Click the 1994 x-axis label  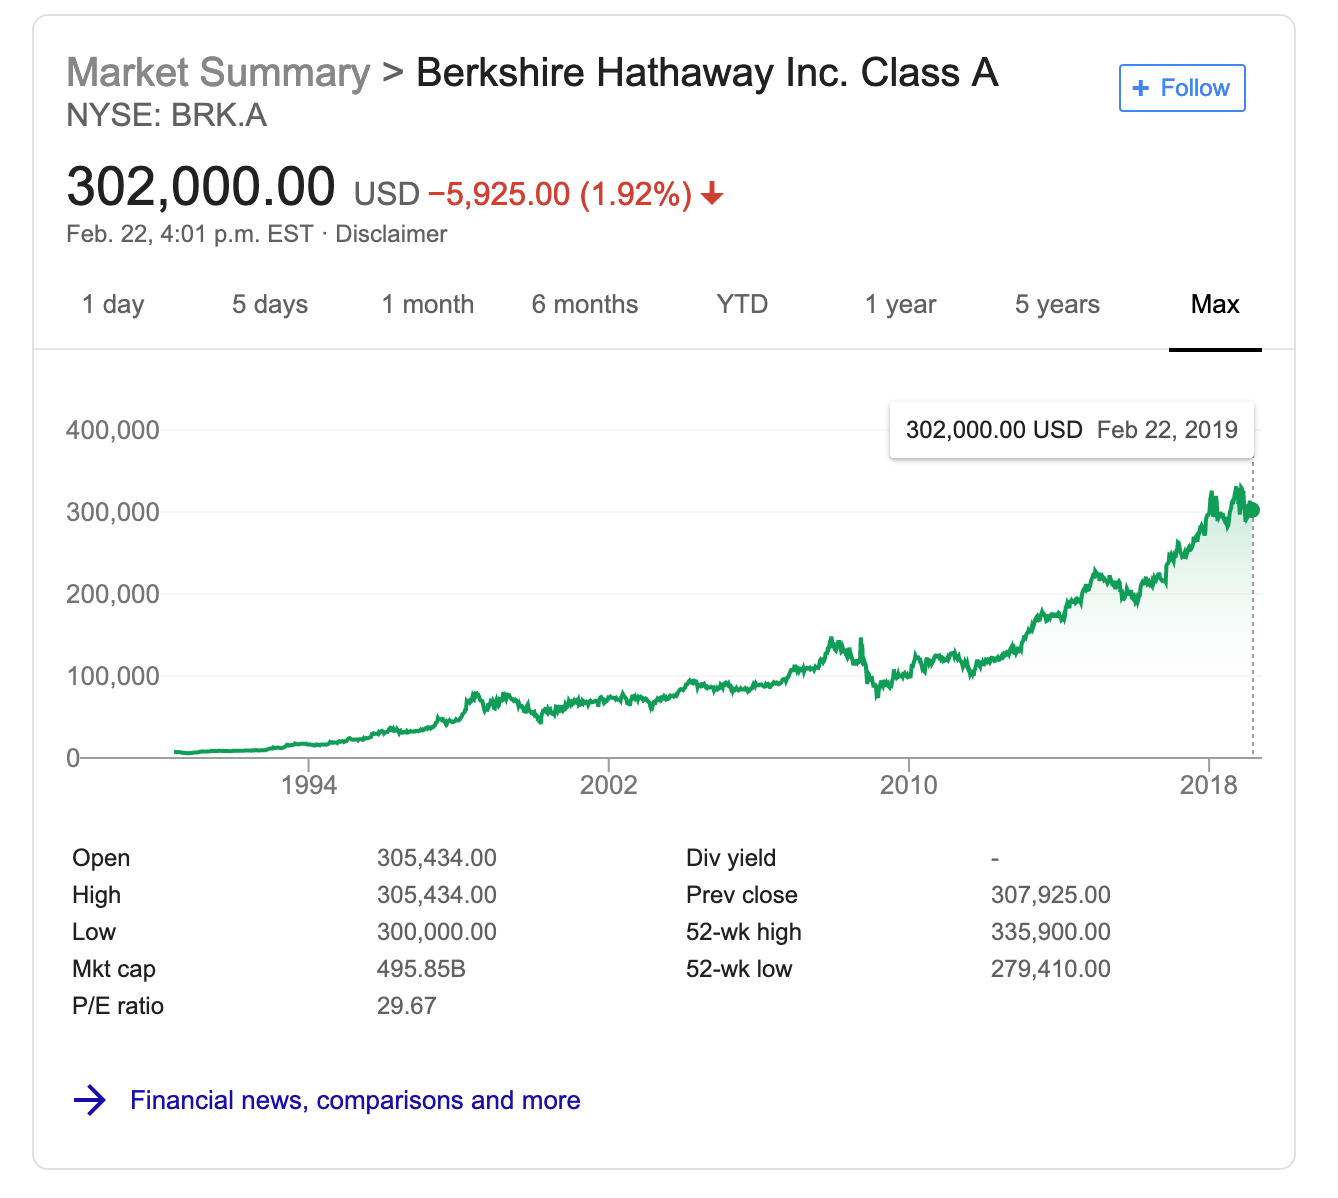point(309,785)
